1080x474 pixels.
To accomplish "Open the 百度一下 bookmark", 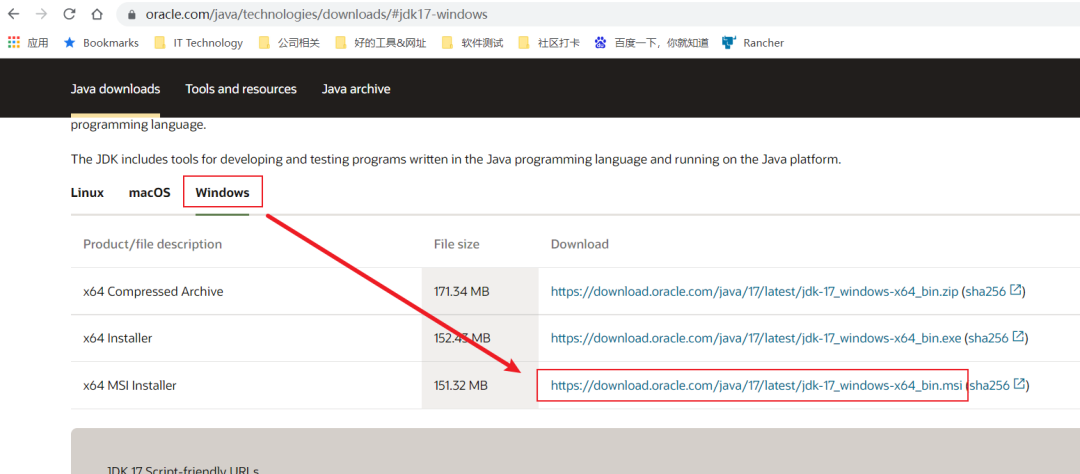I will tap(651, 43).
